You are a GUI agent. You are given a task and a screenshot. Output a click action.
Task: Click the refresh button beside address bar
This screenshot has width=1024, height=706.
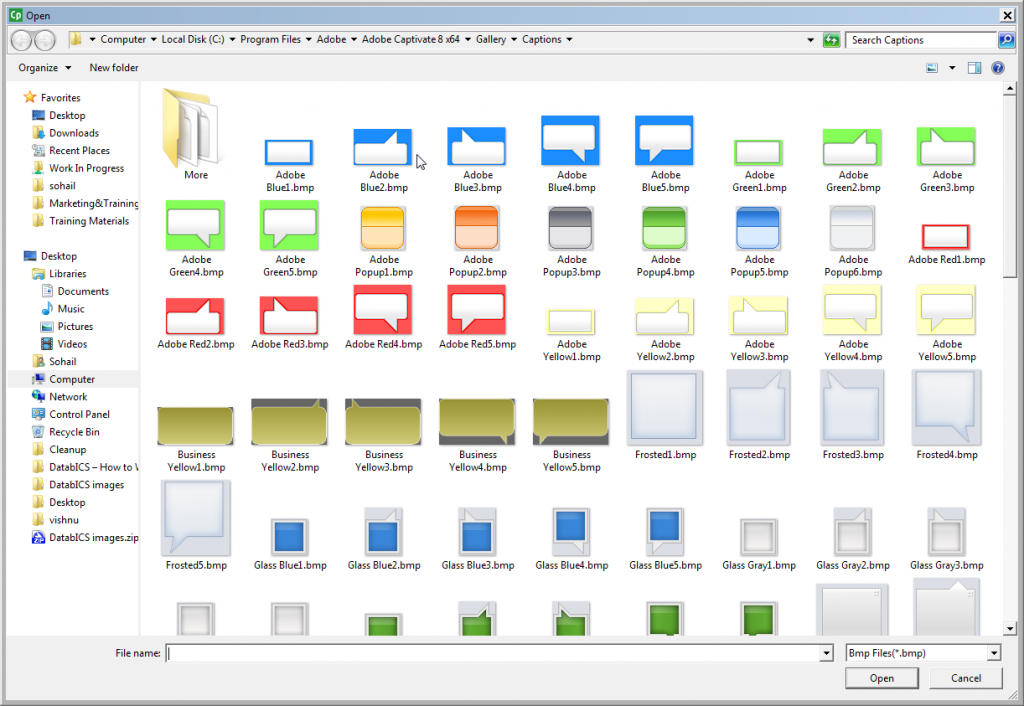click(x=831, y=40)
